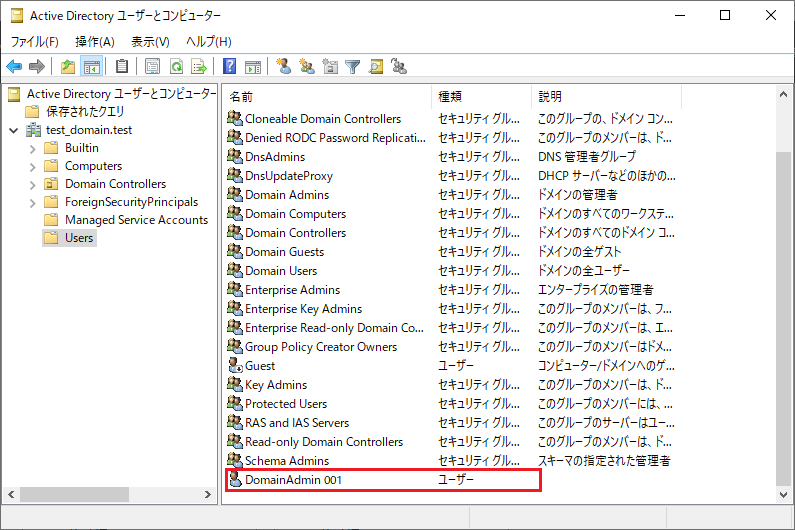The image size is (795, 530).
Task: Select Cloneable Domain Controllers group
Action: 323,119
